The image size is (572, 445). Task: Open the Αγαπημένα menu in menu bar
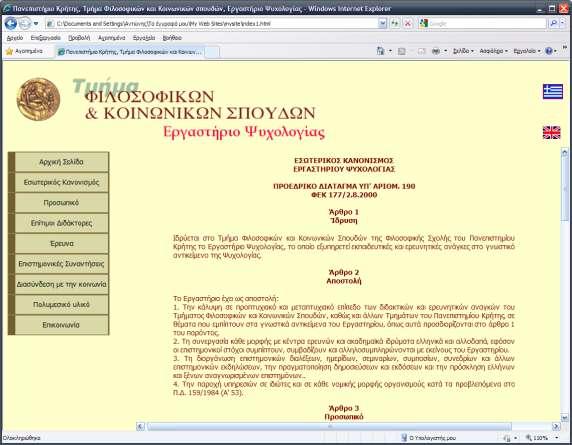(112, 38)
